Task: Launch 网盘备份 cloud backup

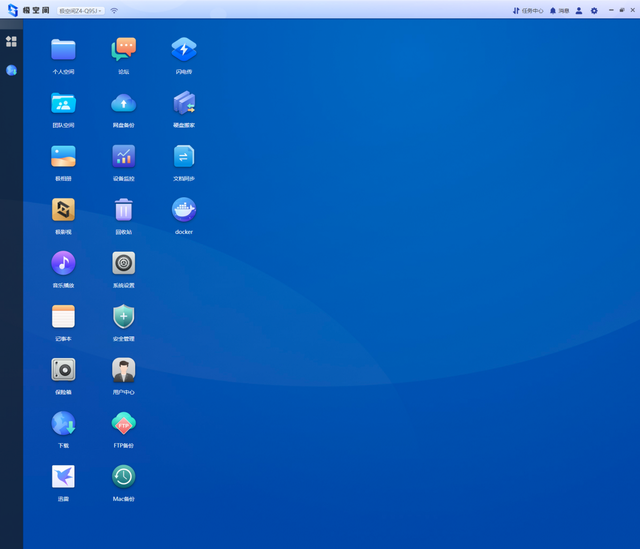Action: pyautogui.click(x=124, y=102)
